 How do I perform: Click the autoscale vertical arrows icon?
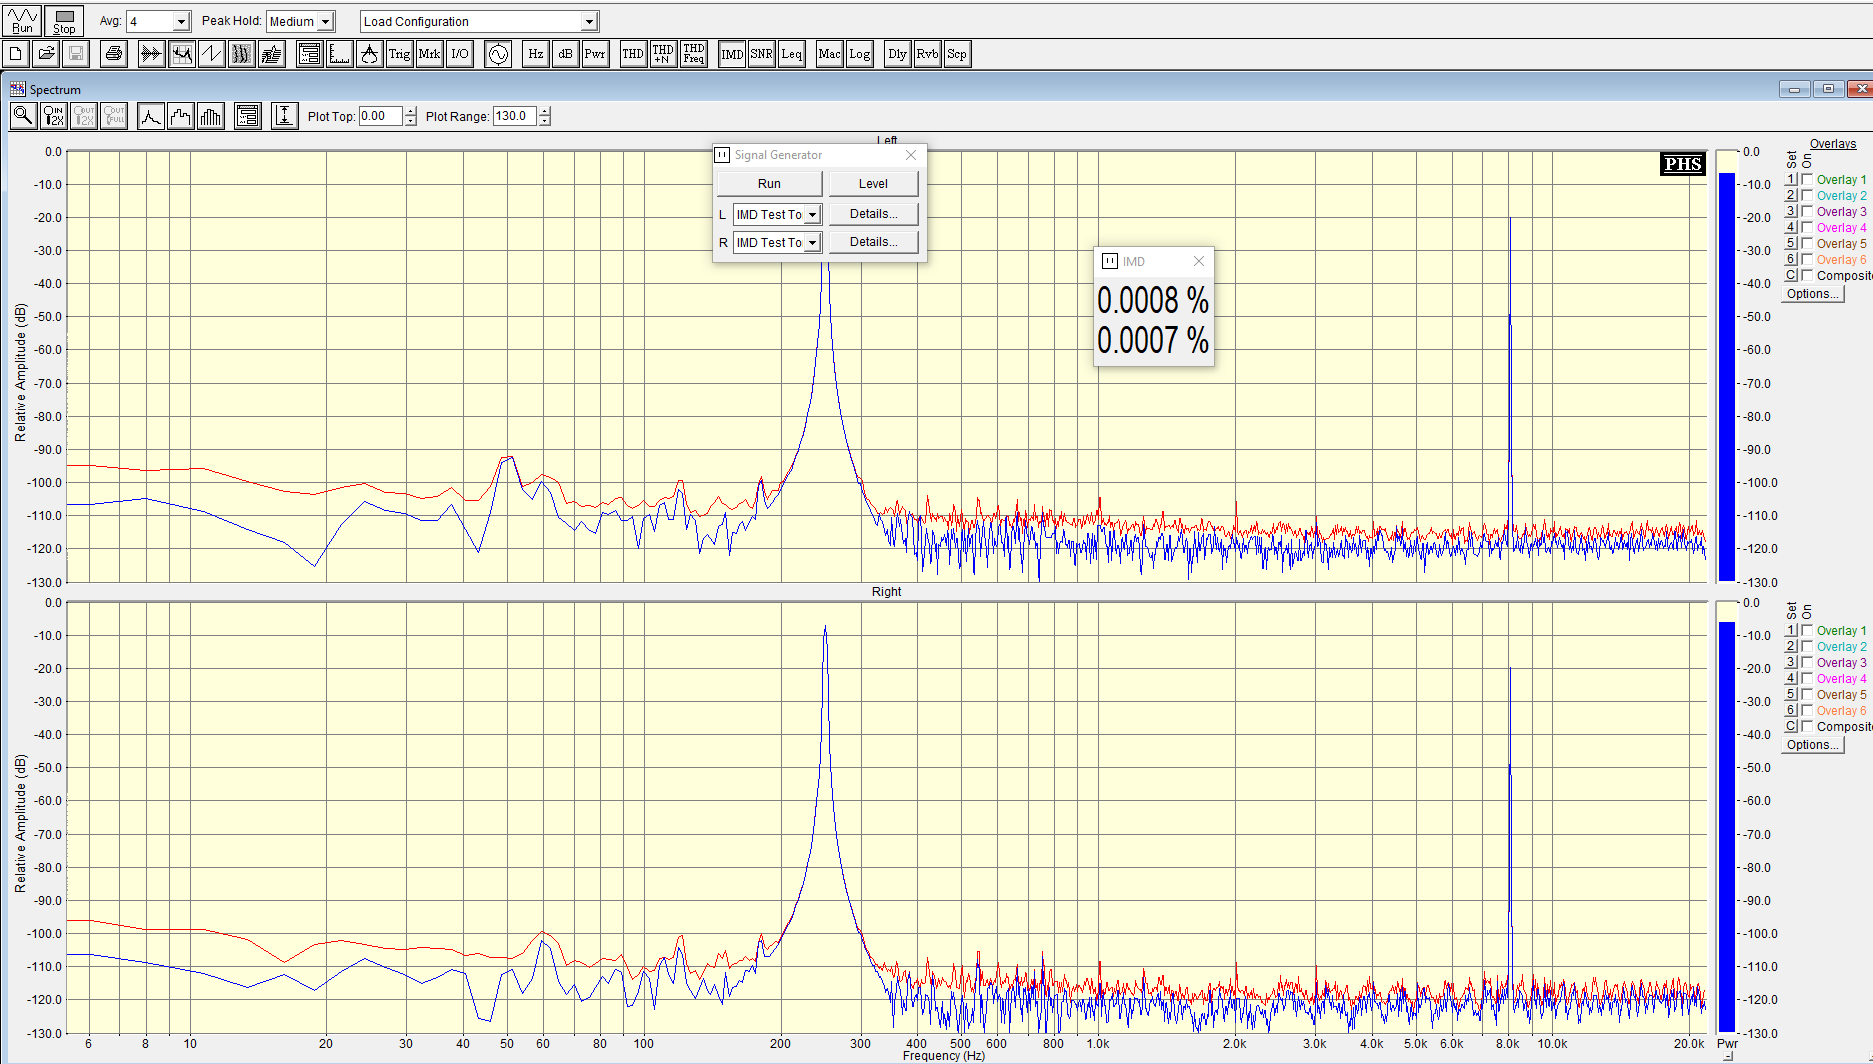click(284, 116)
